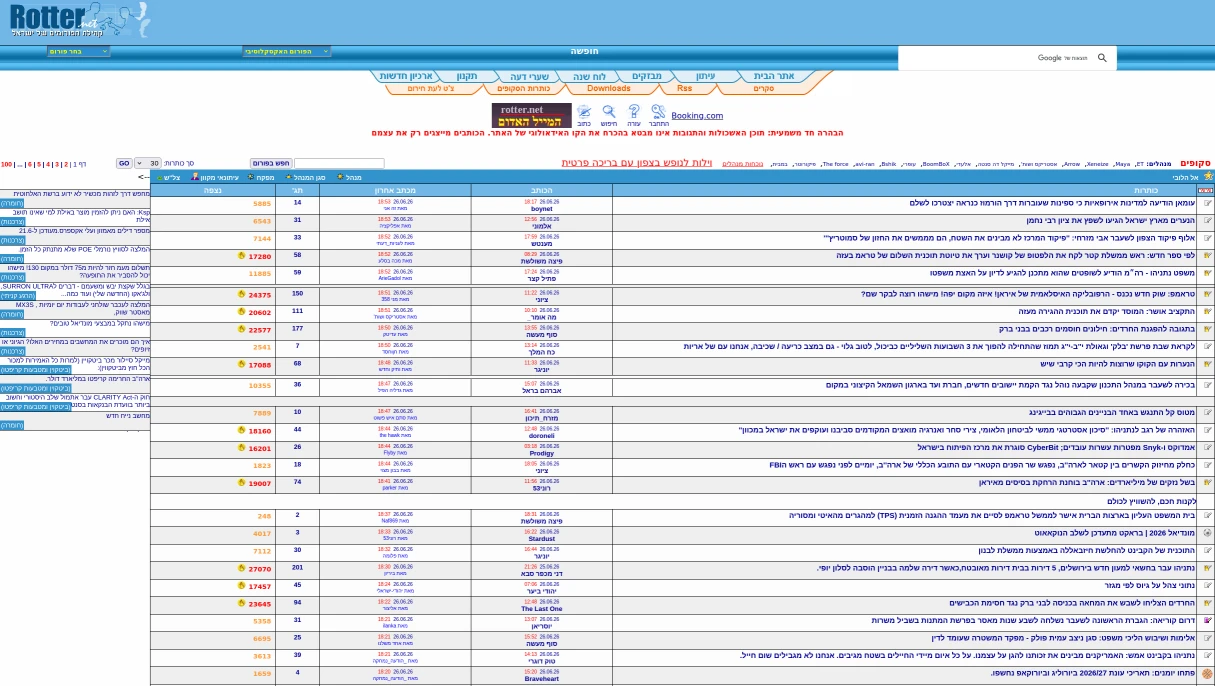The height and width of the screenshot is (686, 1215).
Task: Open the הפורום האקטואלי dropdown
Action: pos(287,51)
